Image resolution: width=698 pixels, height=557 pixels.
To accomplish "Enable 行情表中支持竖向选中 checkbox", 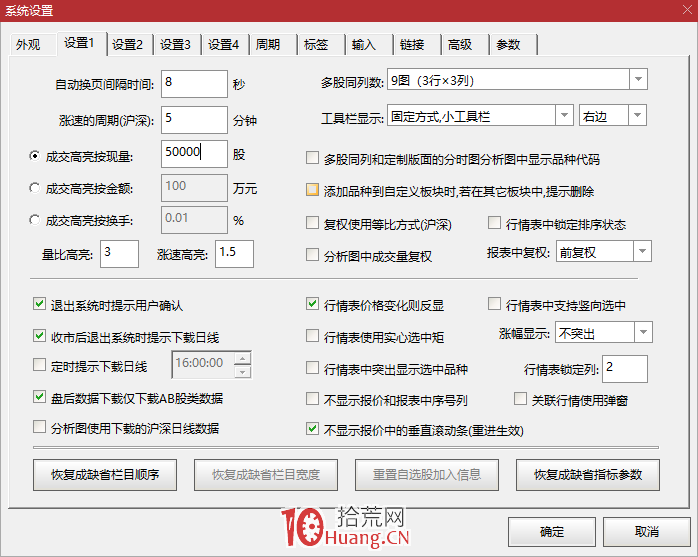I will [x=494, y=304].
